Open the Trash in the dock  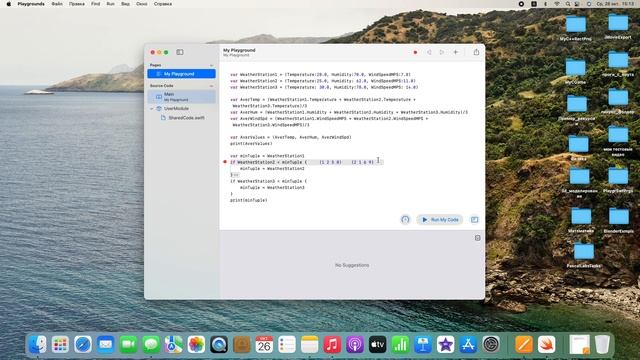pos(602,344)
